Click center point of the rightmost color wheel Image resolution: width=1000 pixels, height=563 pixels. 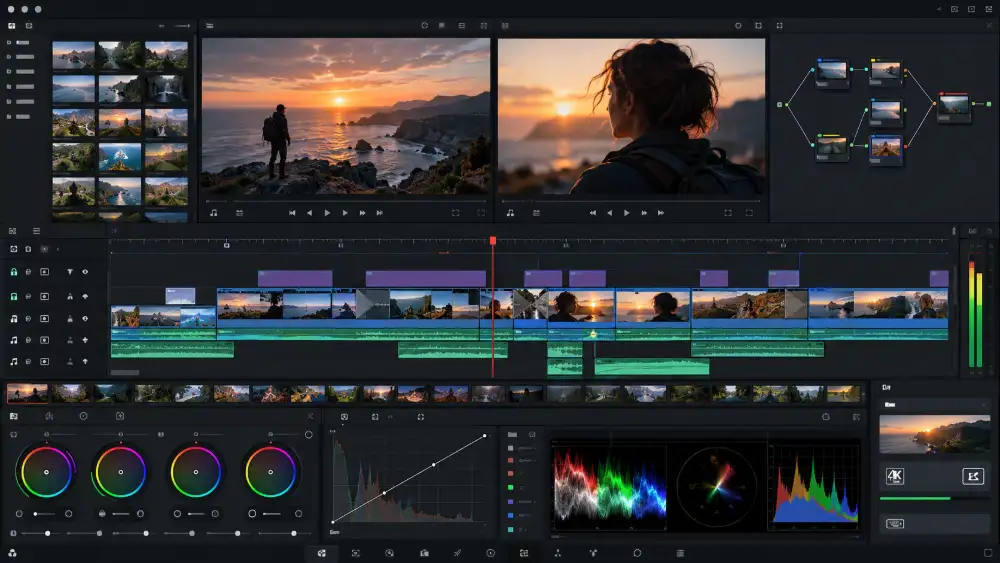click(270, 472)
